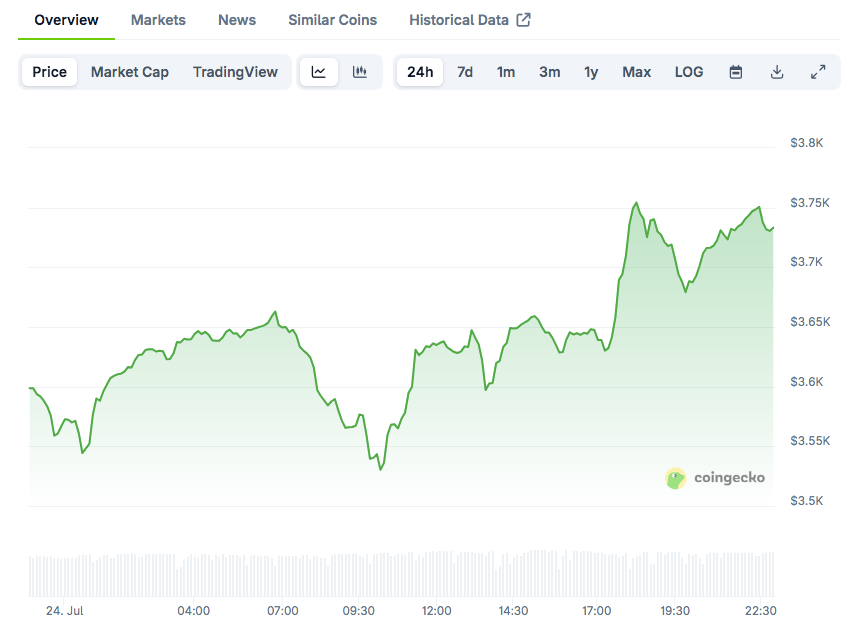Select the line chart view icon
848x624 pixels.
pyautogui.click(x=318, y=71)
